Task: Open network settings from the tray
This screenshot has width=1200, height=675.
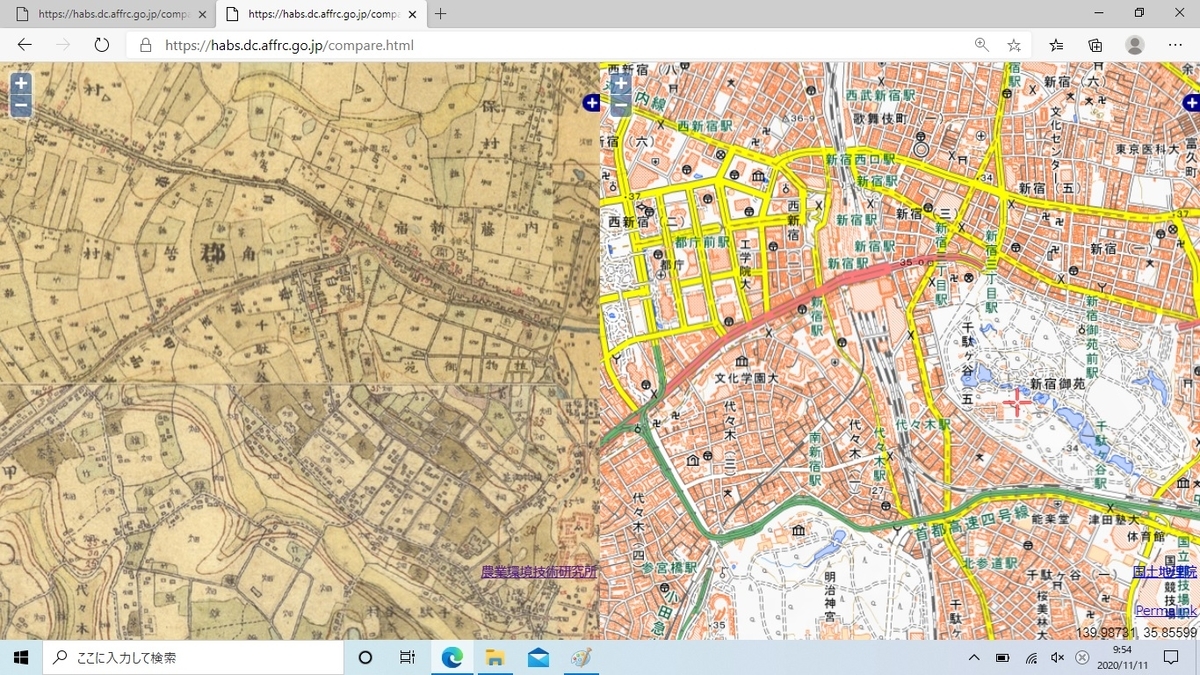Action: point(1031,657)
